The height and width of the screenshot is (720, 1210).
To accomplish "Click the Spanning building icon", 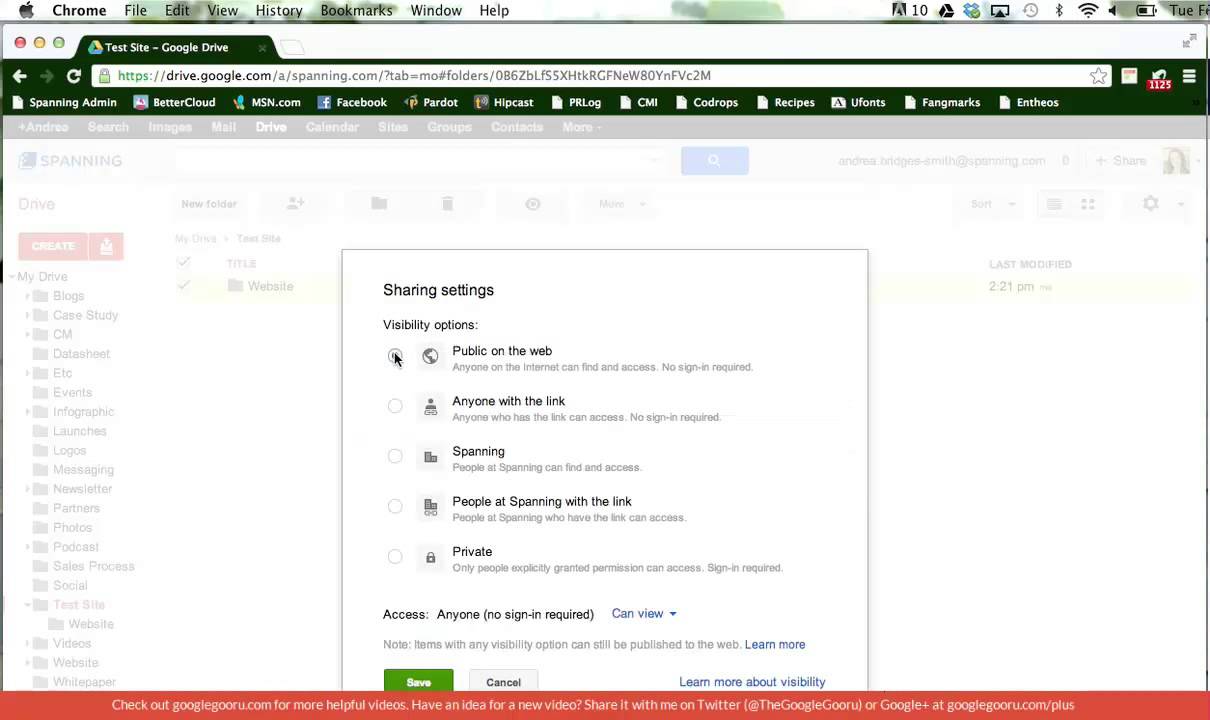I will (x=430, y=457).
